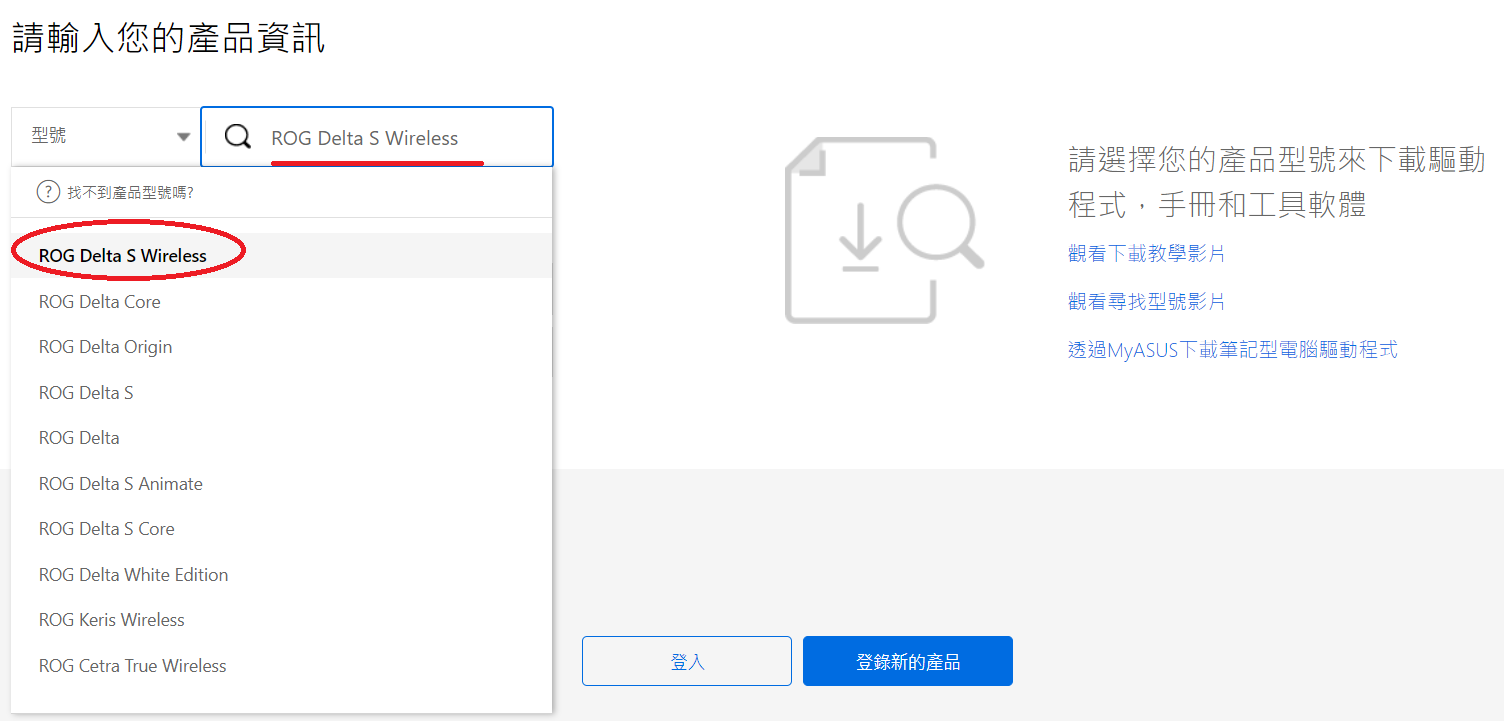Open the 型號 dropdown
Image resolution: width=1504 pixels, height=721 pixels.
tap(105, 136)
